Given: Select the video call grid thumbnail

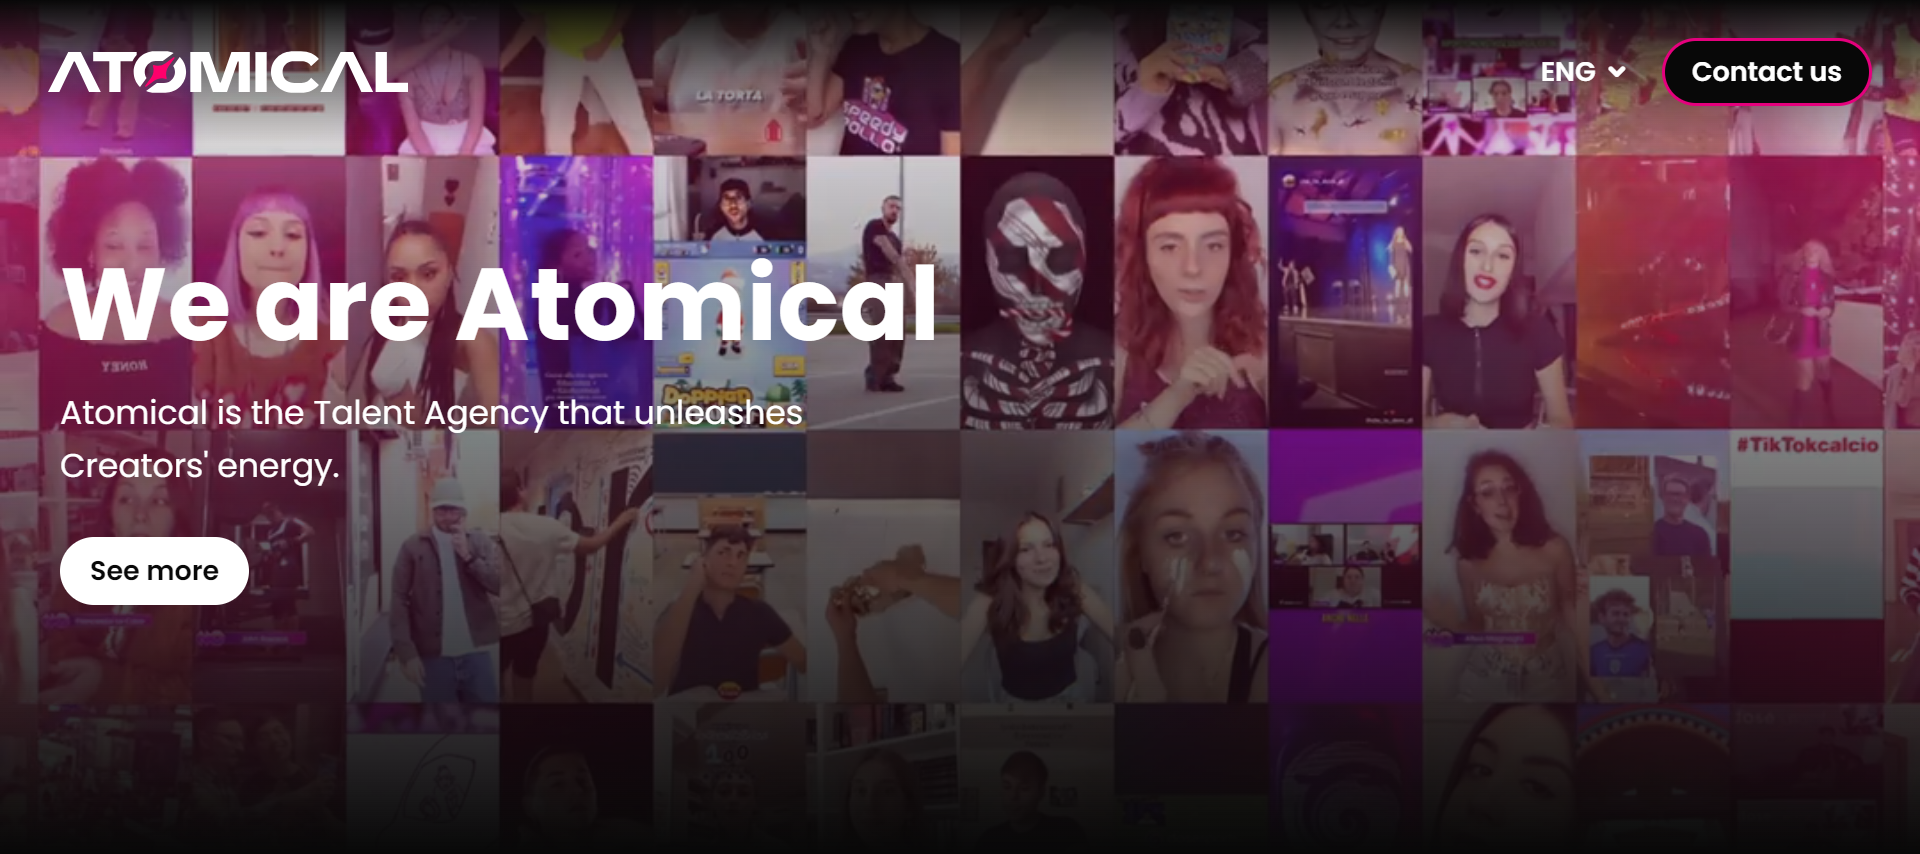Looking at the screenshot, I should [1345, 566].
